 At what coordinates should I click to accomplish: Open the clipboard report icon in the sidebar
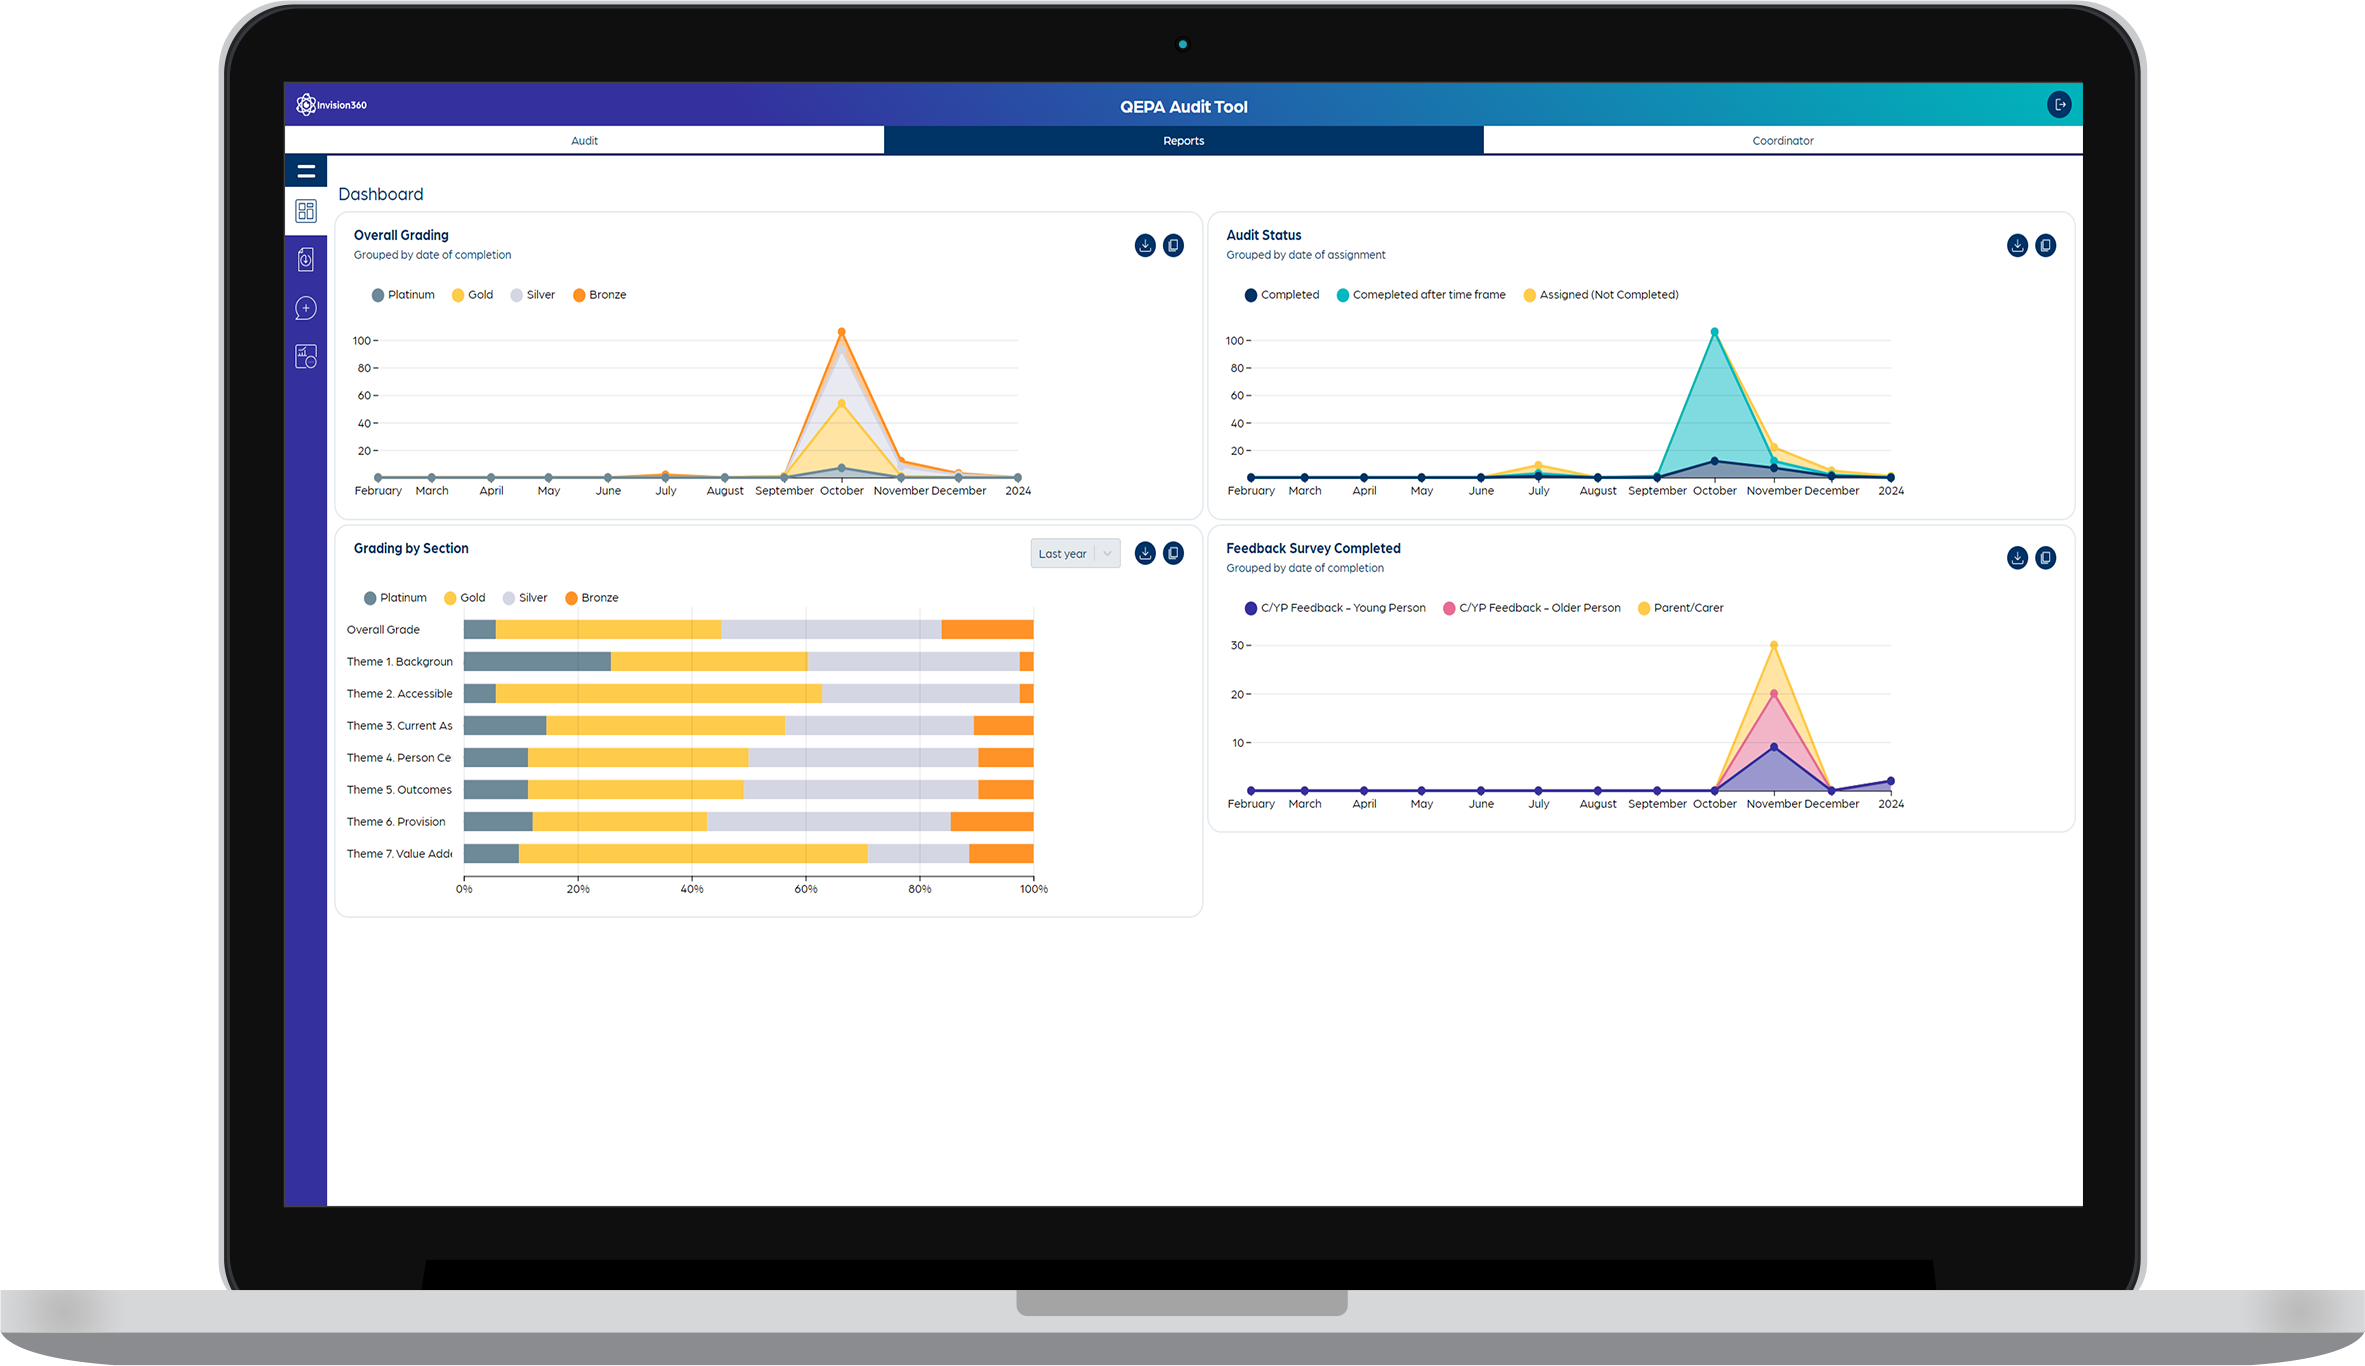click(x=306, y=260)
